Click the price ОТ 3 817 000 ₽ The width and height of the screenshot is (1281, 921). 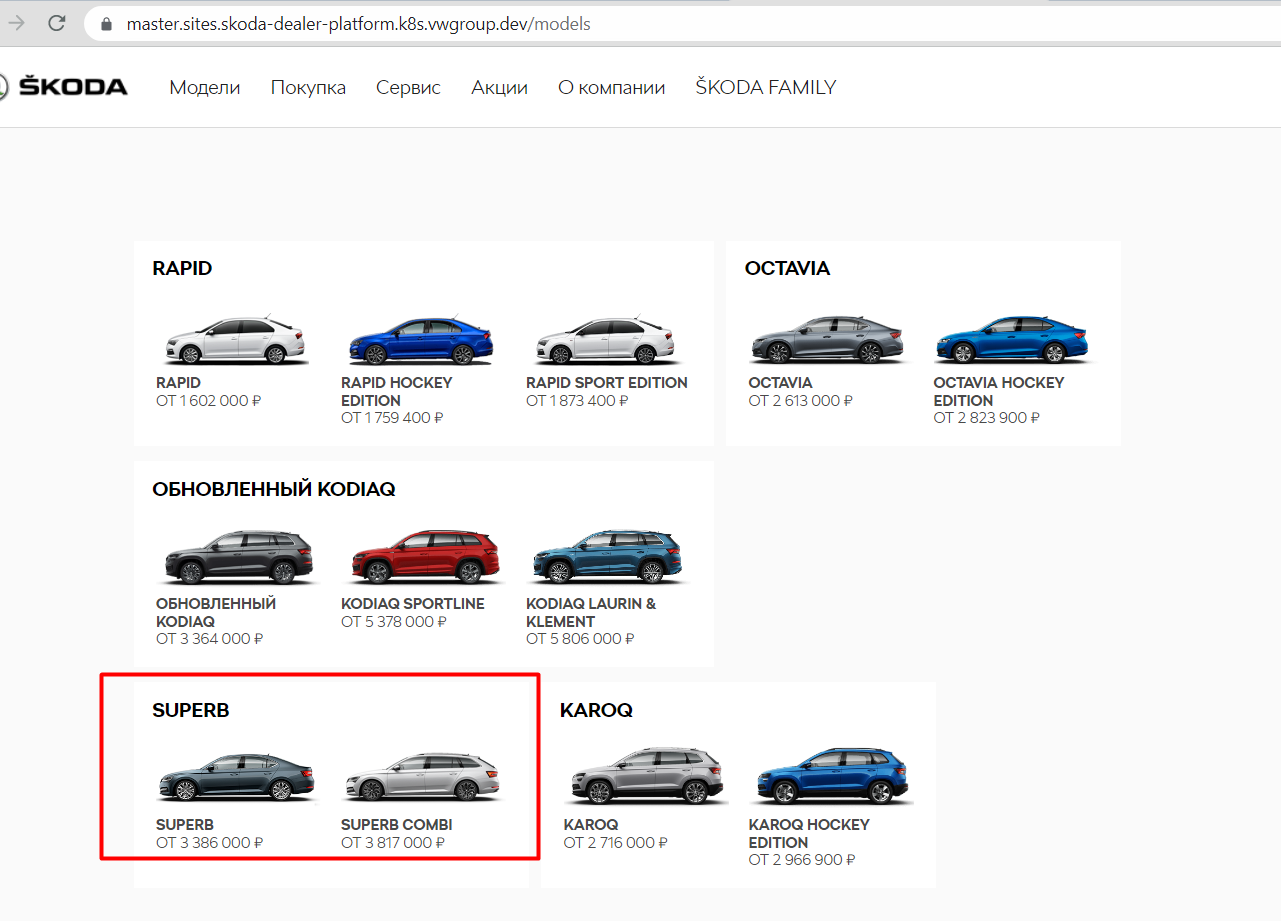pos(393,843)
